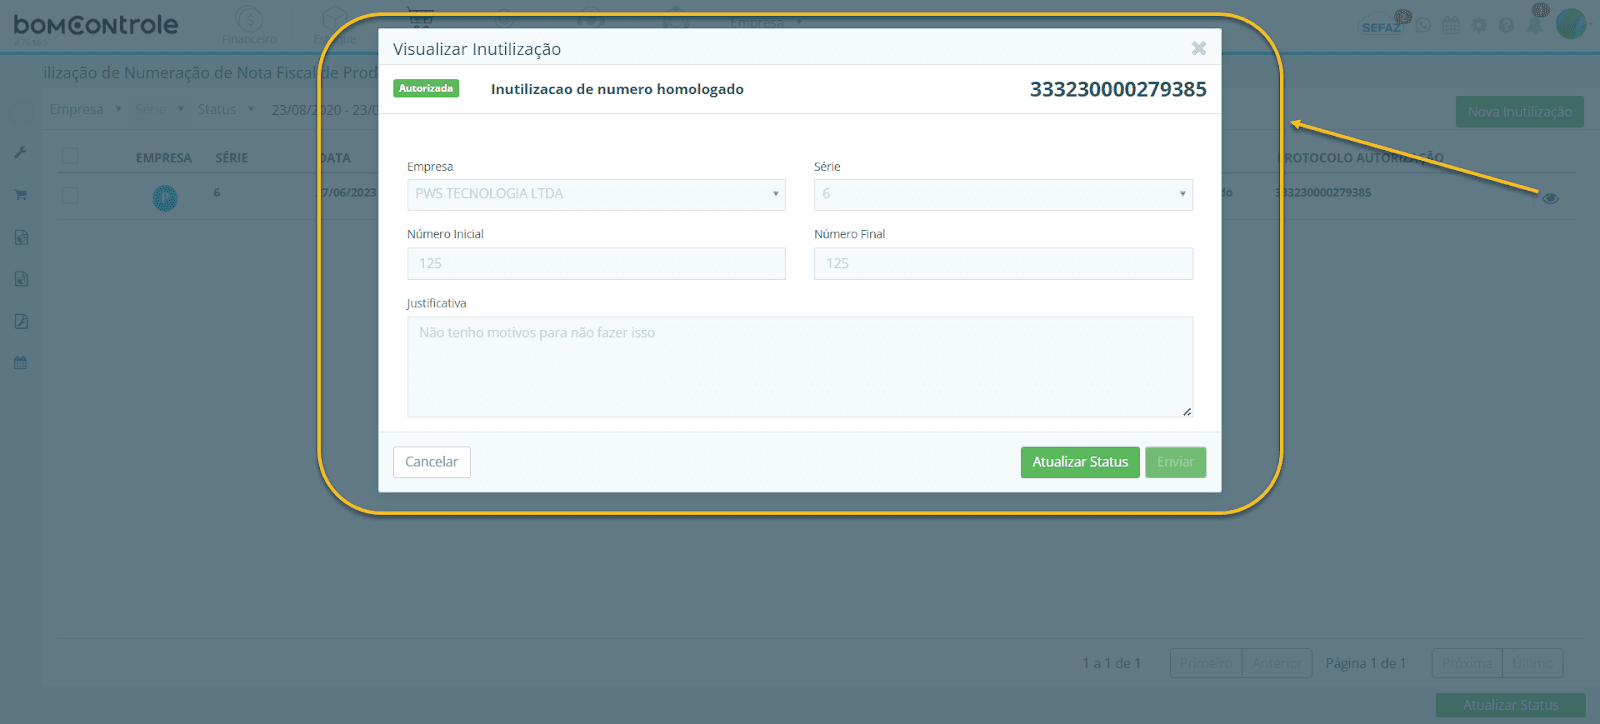Click the Autorizada status badge

pos(426,88)
